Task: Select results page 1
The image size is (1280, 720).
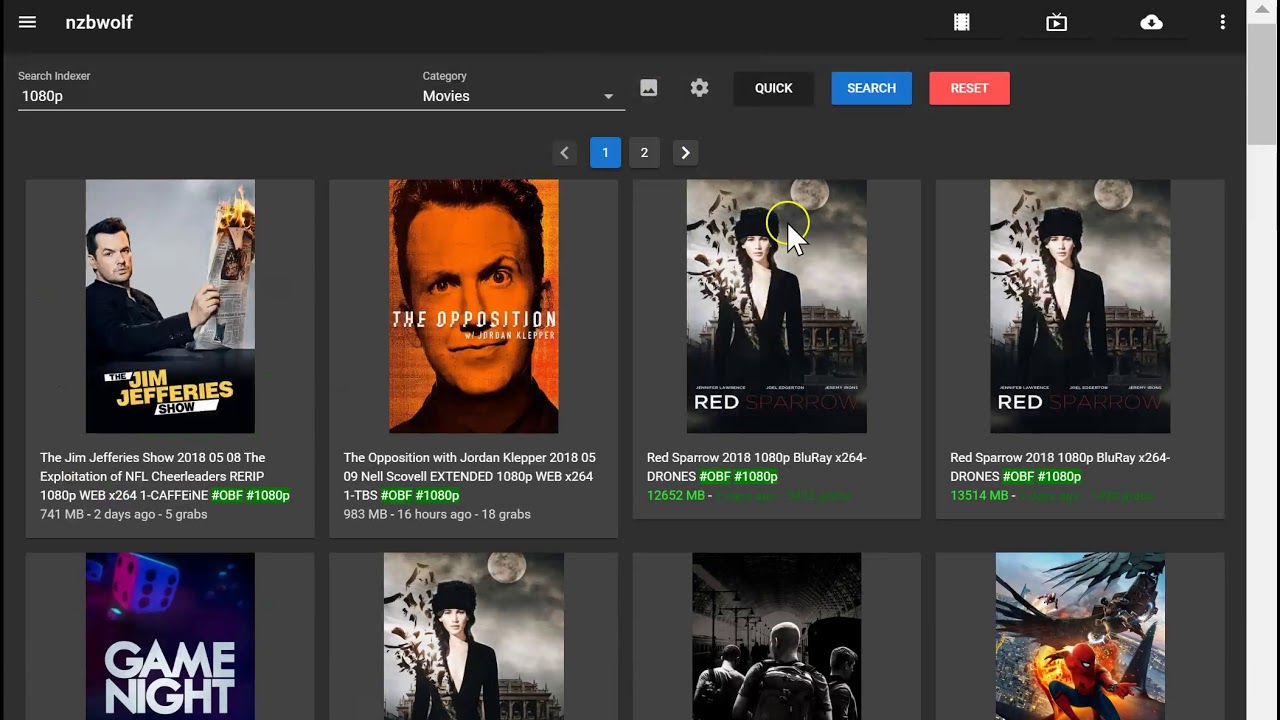Action: pos(605,153)
